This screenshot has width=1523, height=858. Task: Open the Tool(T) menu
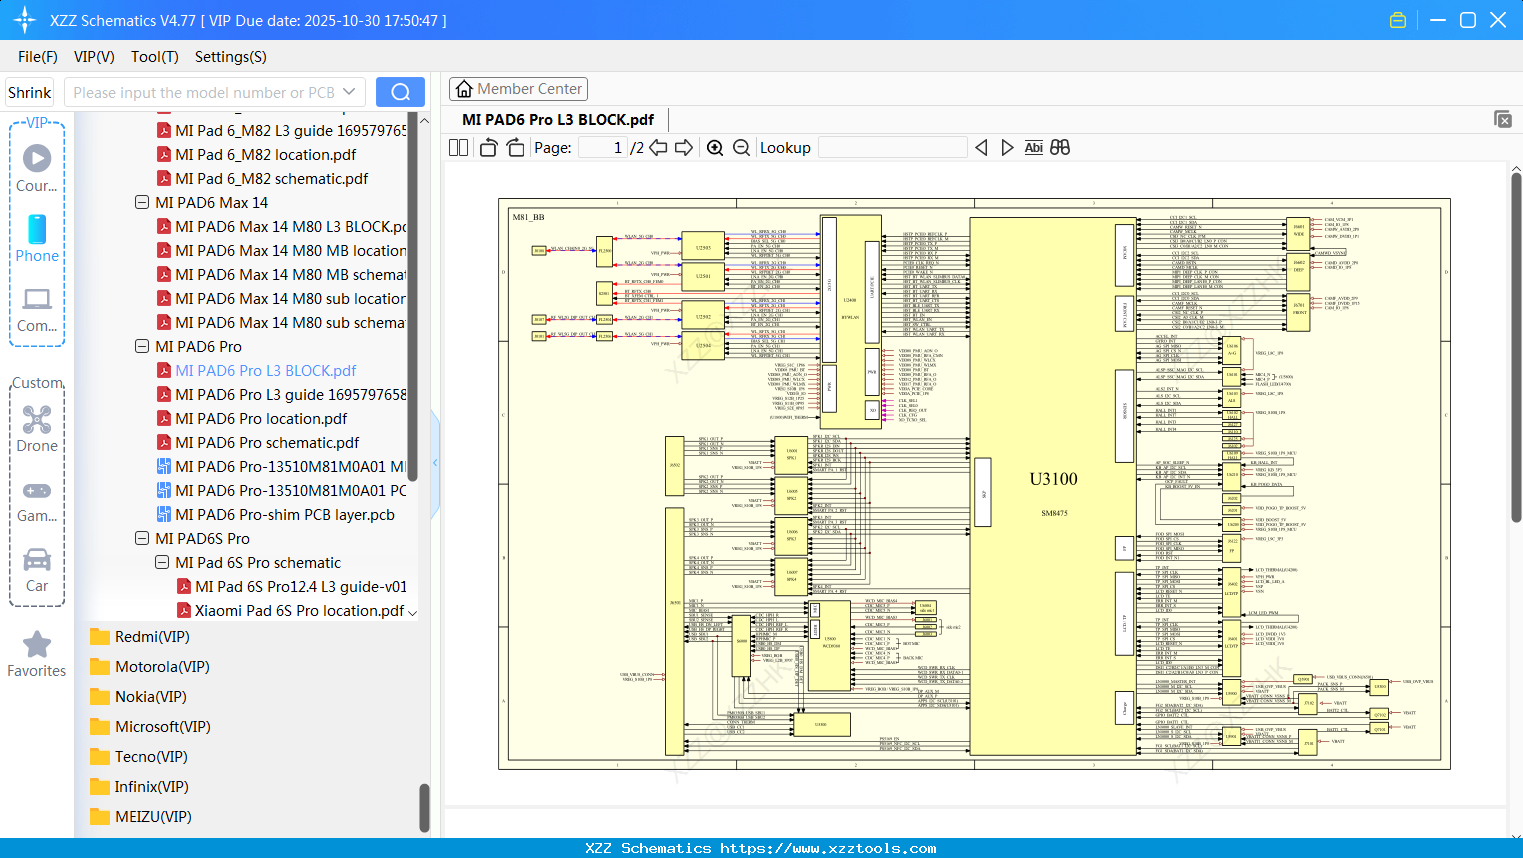154,57
